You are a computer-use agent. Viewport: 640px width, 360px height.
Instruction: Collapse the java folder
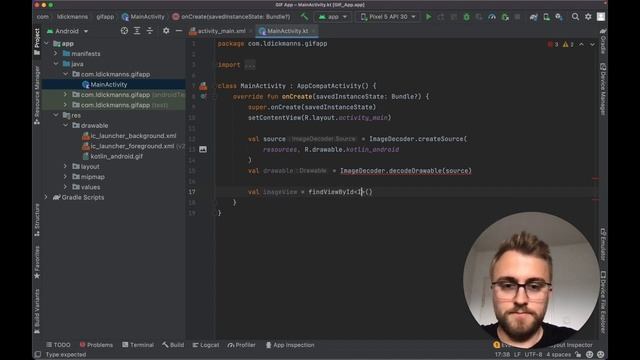56,64
